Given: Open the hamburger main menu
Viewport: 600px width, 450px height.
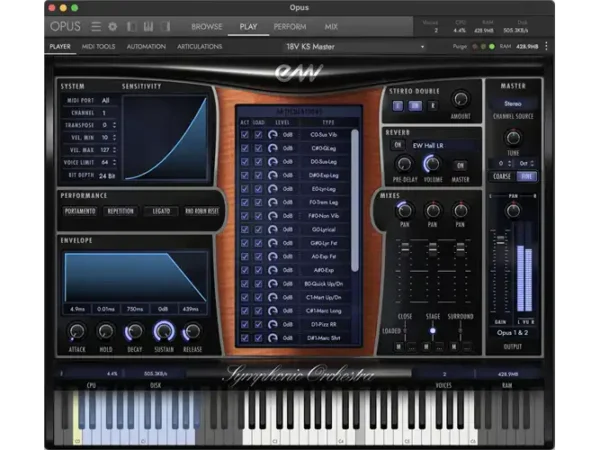Looking at the screenshot, I should point(96,26).
